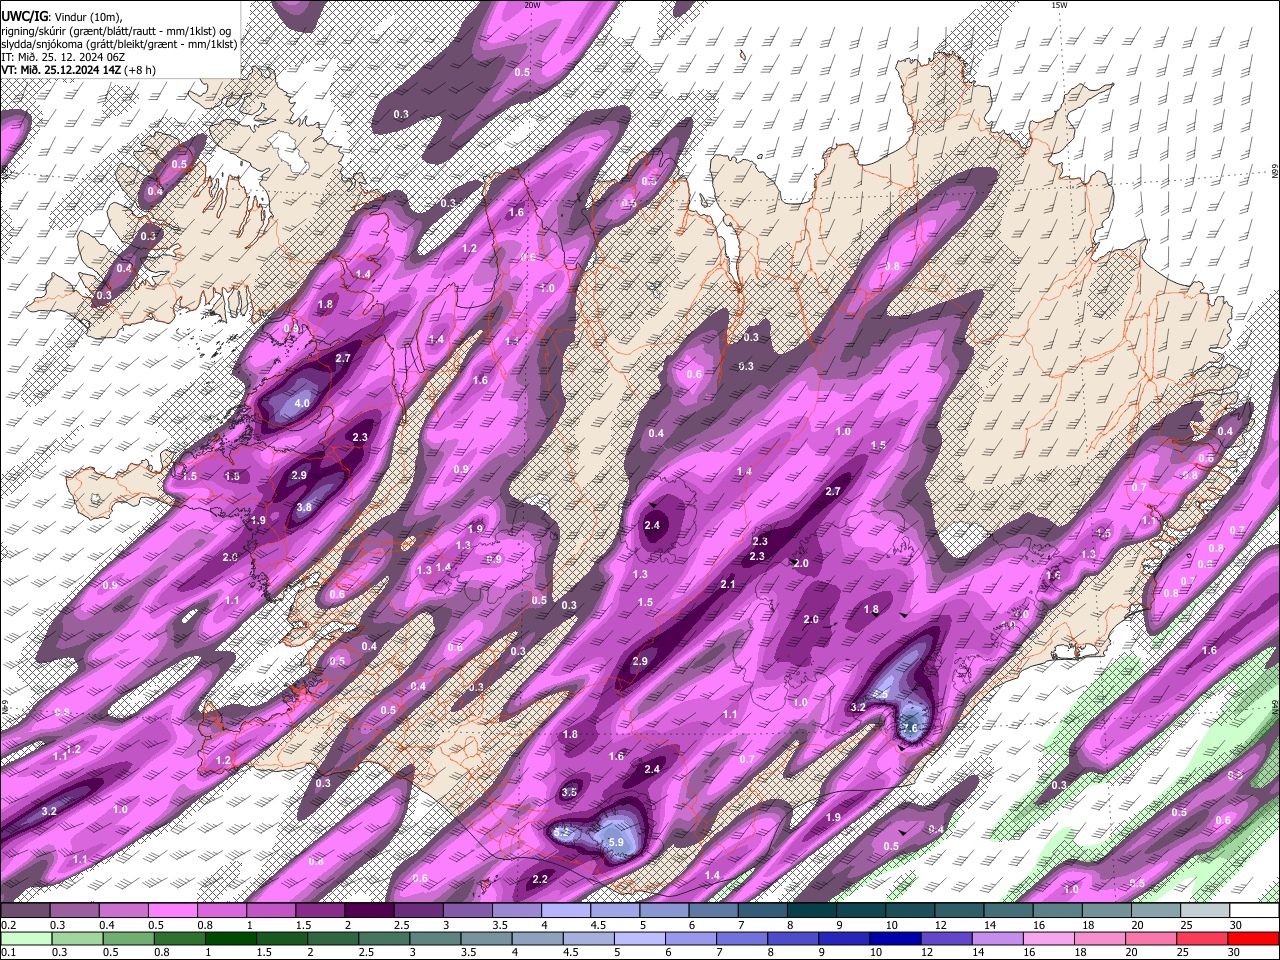Click the '30' label on the upper legend scale

pos(1236,925)
